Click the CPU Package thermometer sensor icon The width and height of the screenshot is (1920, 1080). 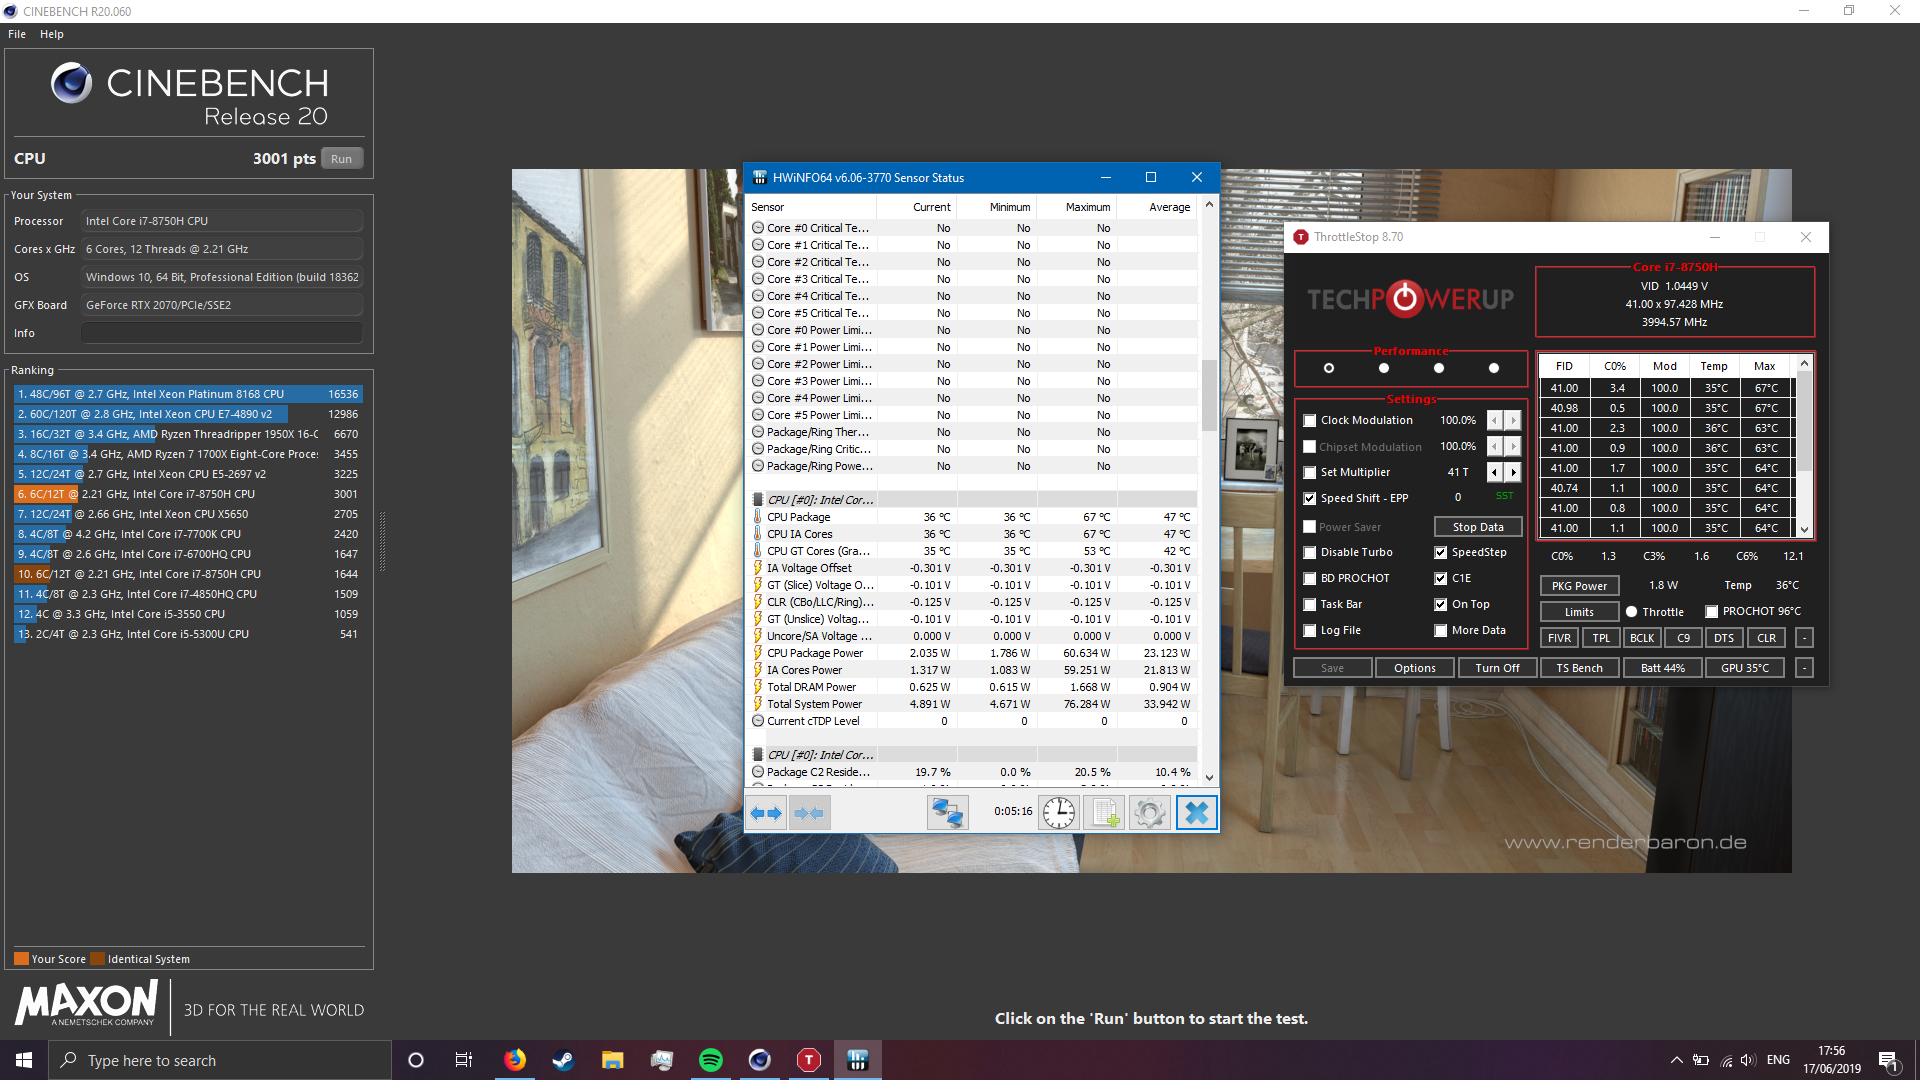[x=757, y=517]
